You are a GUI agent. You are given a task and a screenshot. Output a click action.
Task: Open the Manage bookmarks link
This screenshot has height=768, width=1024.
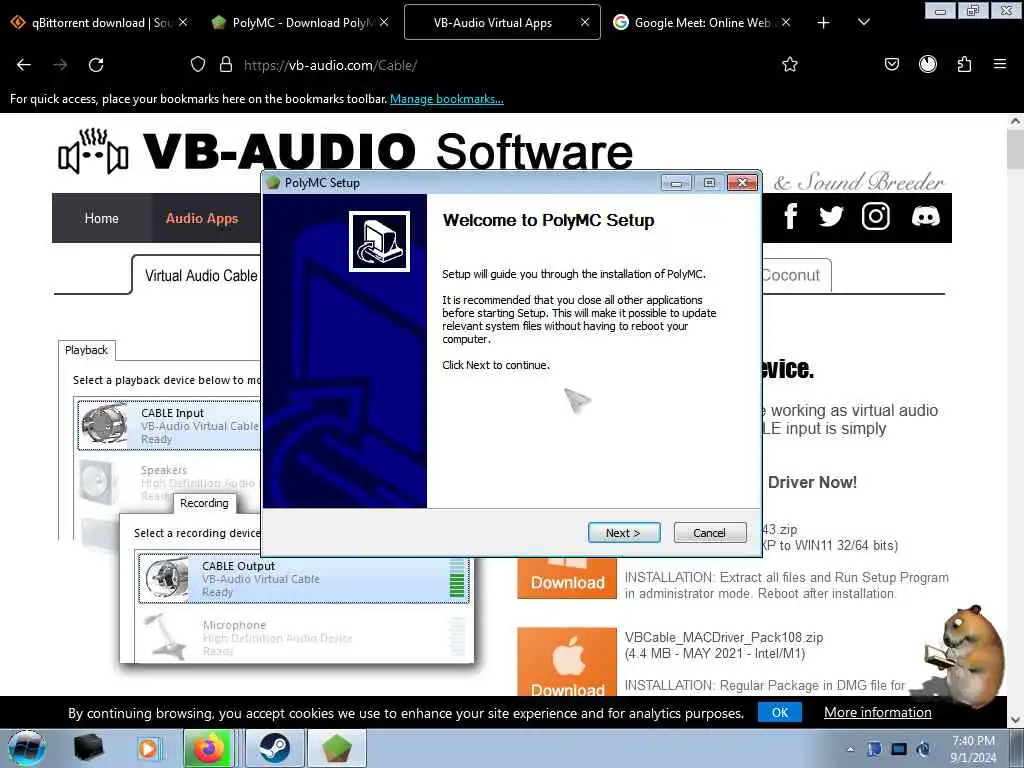tap(447, 99)
